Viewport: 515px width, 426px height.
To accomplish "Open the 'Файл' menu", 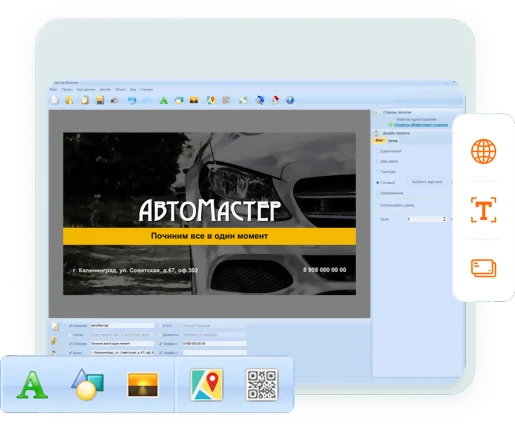I will [x=53, y=89].
